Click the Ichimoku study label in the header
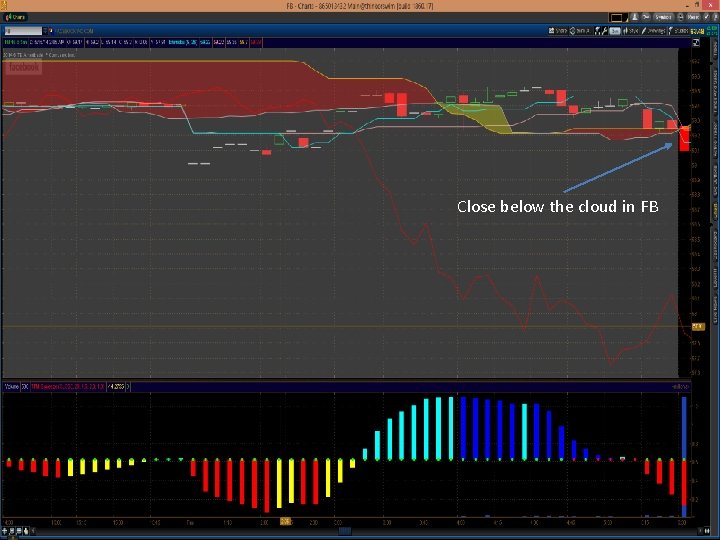The image size is (720, 540). click(x=183, y=42)
